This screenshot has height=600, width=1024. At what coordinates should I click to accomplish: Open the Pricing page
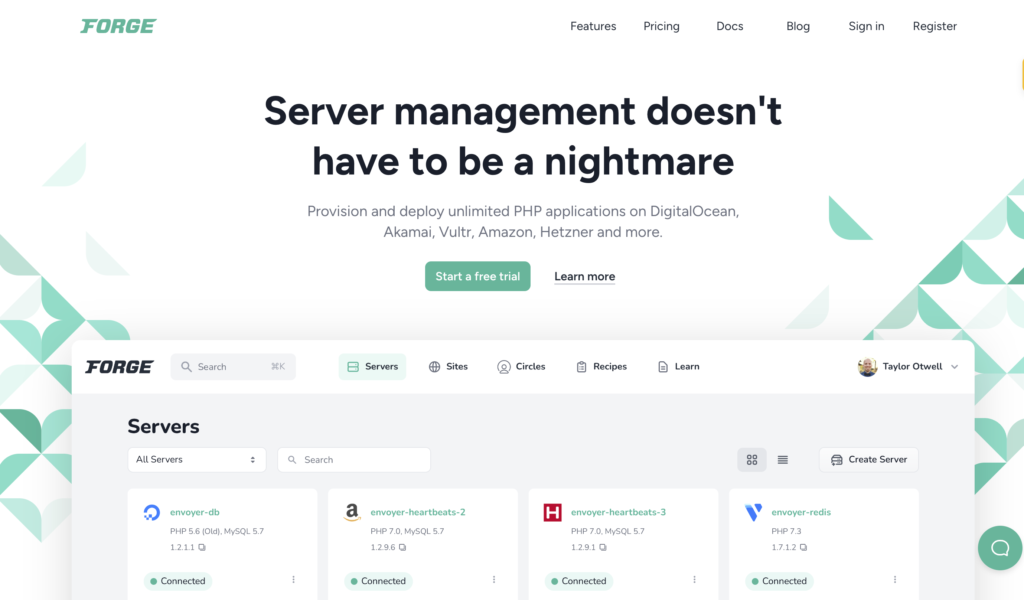(661, 26)
